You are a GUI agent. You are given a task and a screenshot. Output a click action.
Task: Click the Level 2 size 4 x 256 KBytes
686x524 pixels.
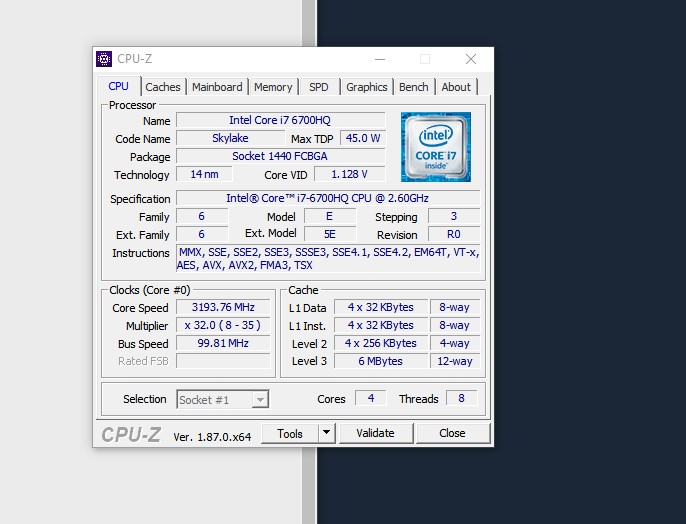(x=381, y=343)
